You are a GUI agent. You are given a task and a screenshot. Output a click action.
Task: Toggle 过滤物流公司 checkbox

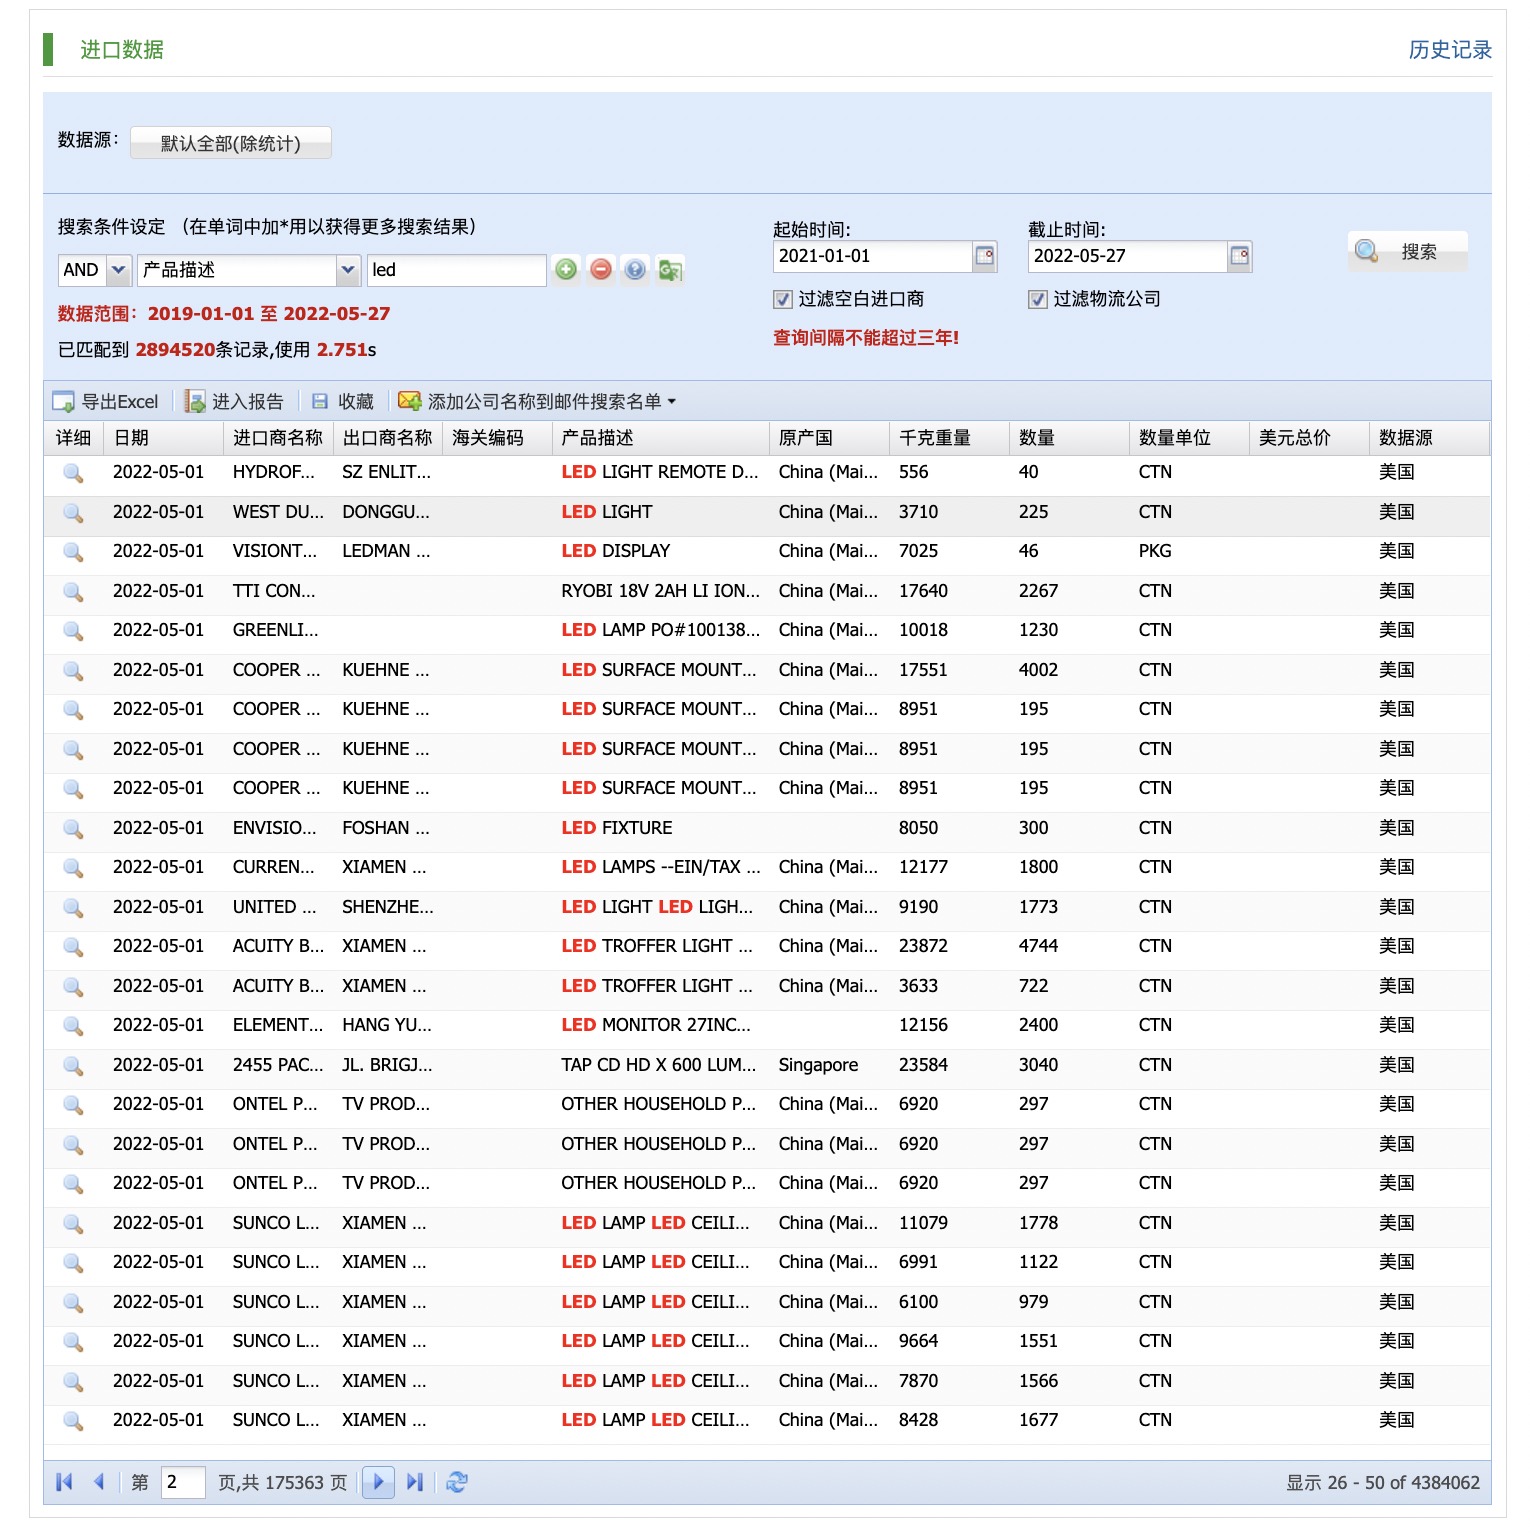point(1038,299)
